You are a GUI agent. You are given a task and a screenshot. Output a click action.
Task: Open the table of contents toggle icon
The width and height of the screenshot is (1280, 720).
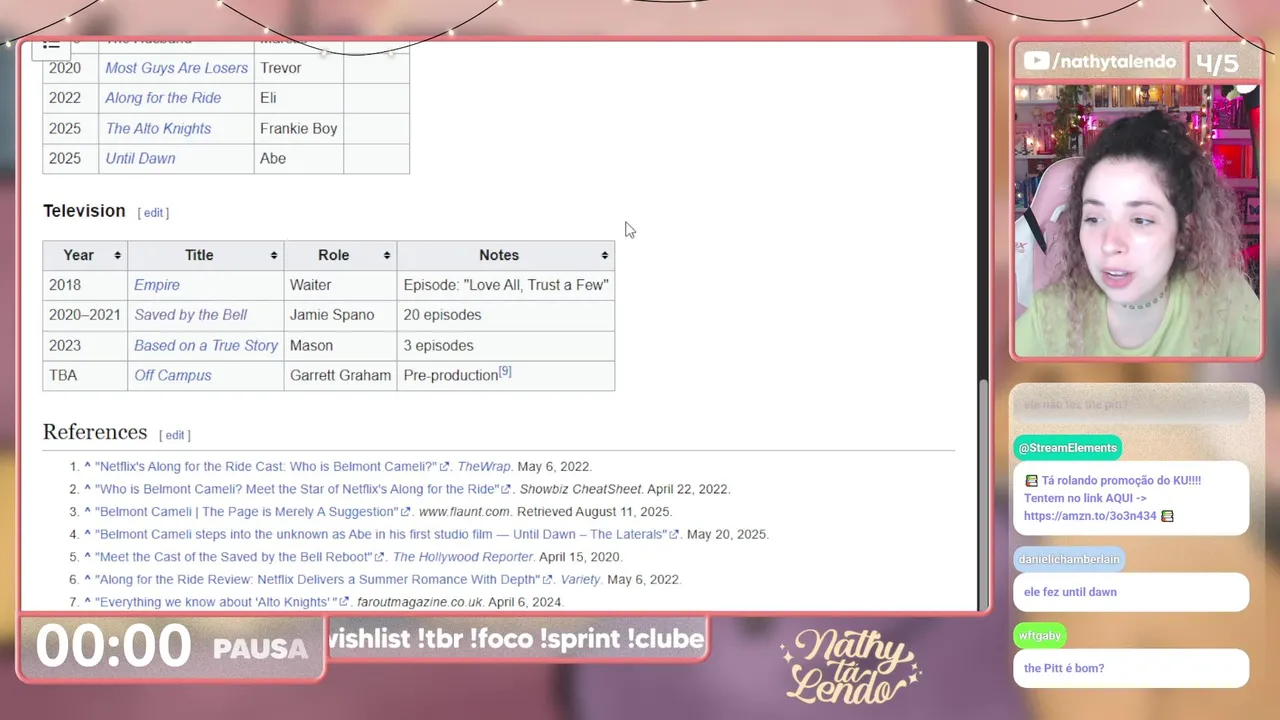coord(51,45)
